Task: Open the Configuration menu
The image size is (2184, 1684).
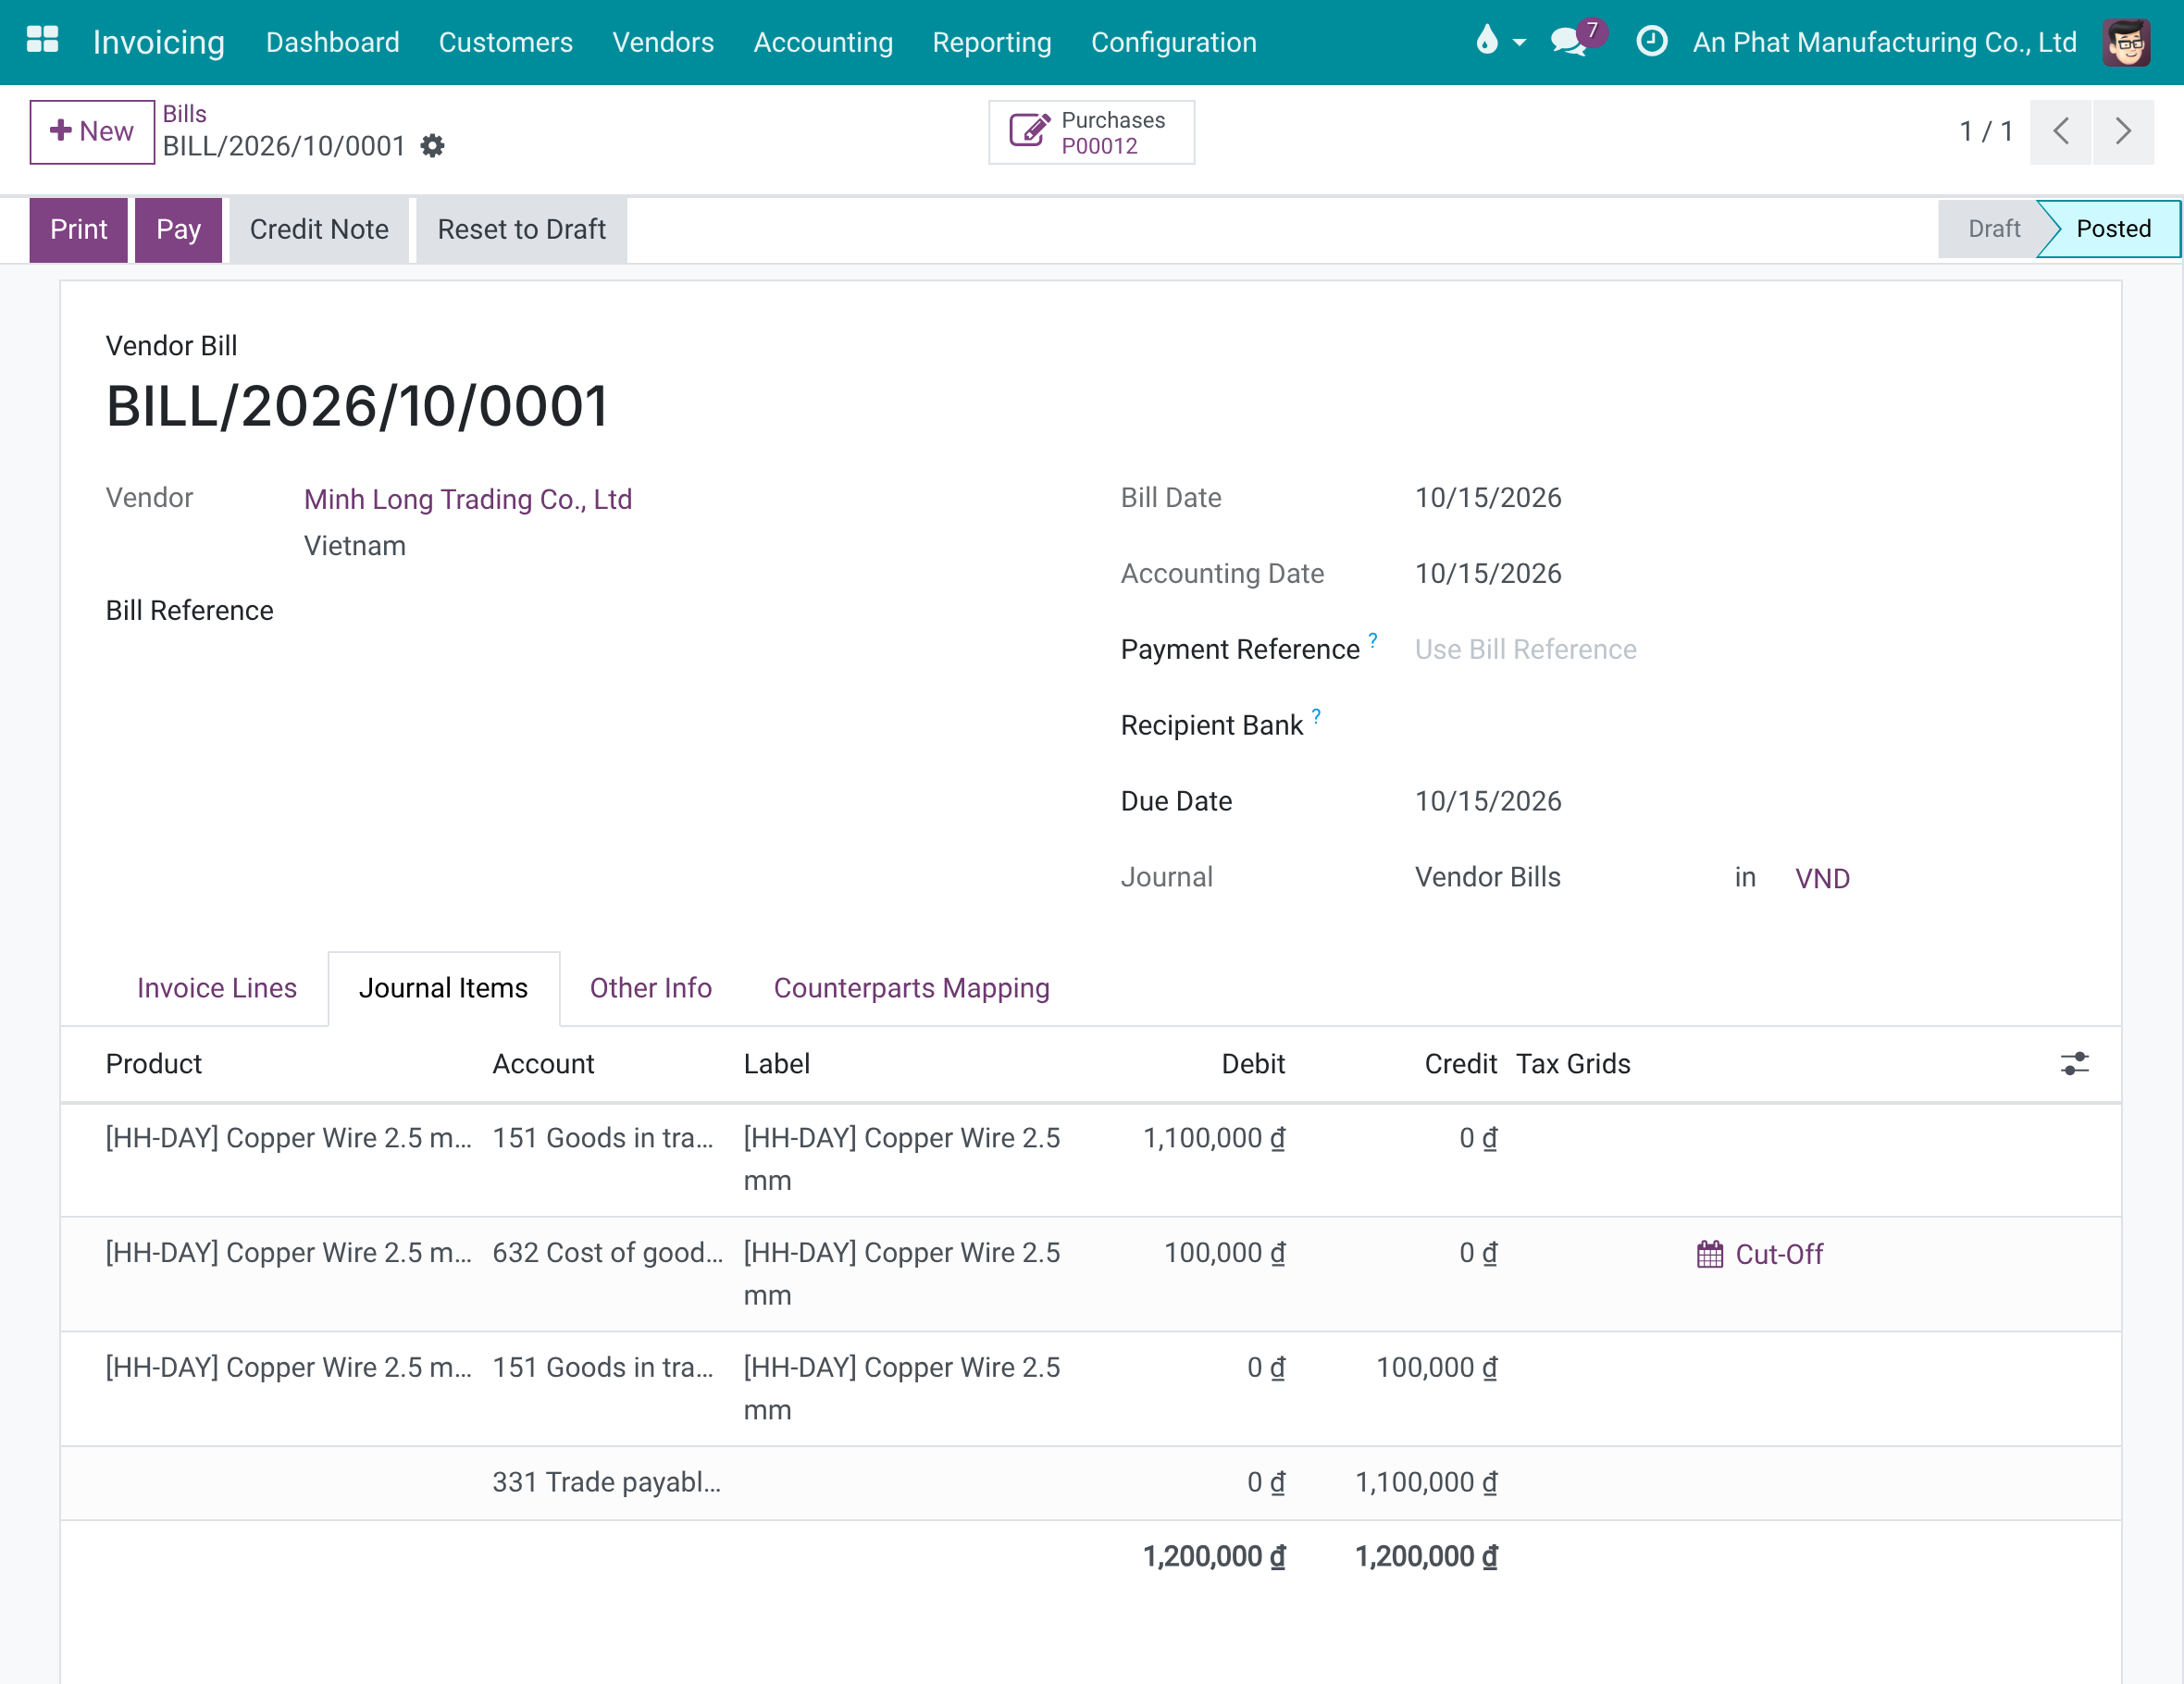Action: pos(1174,42)
